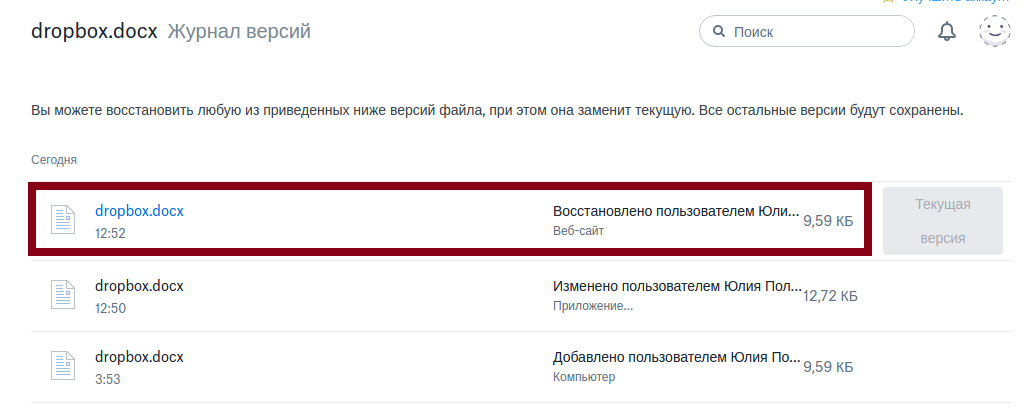Click the Текущая версия button
Image resolution: width=1030 pixels, height=414 pixels.
coord(943,221)
